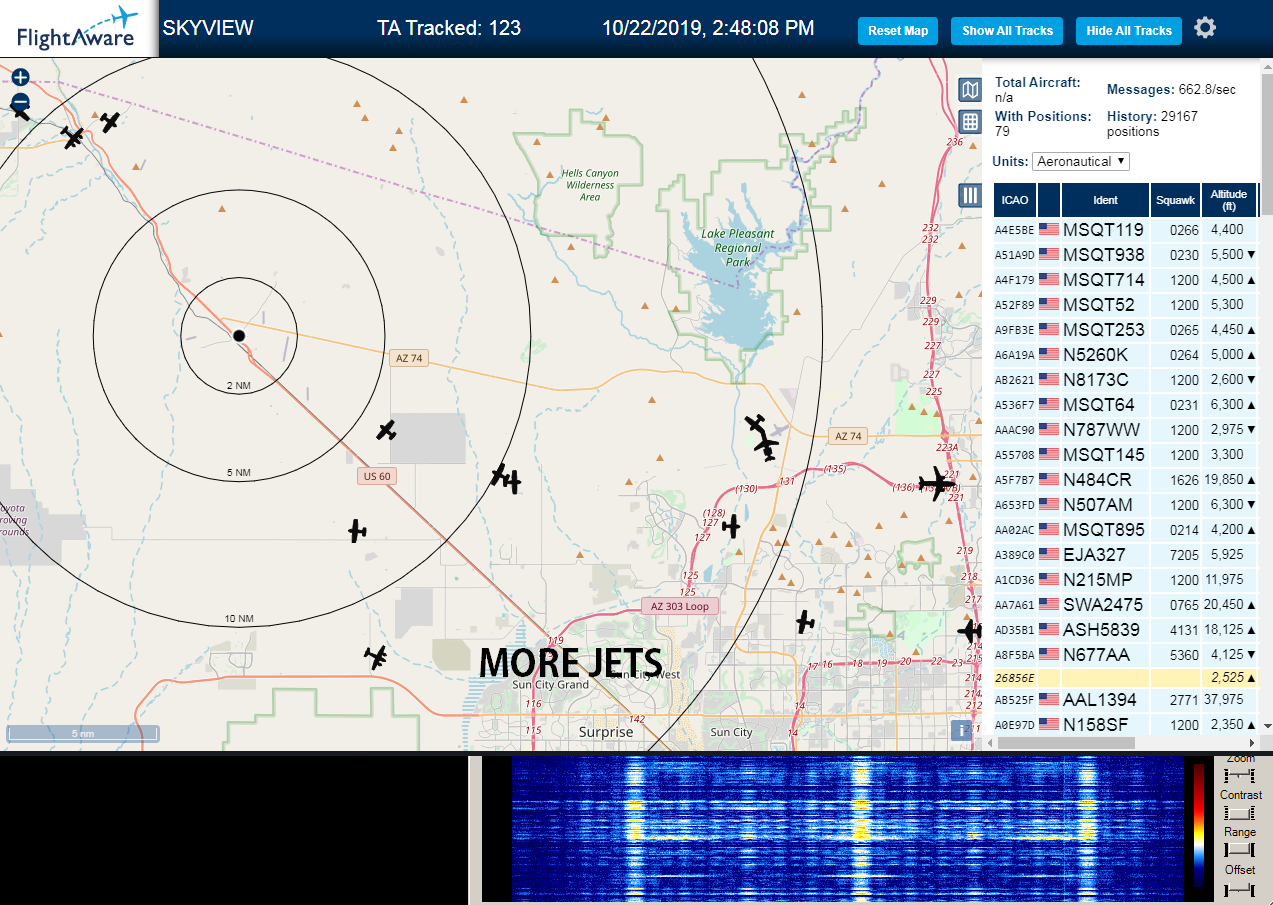Click the Reset Map button
The height and width of the screenshot is (905, 1273).
pyautogui.click(x=898, y=31)
